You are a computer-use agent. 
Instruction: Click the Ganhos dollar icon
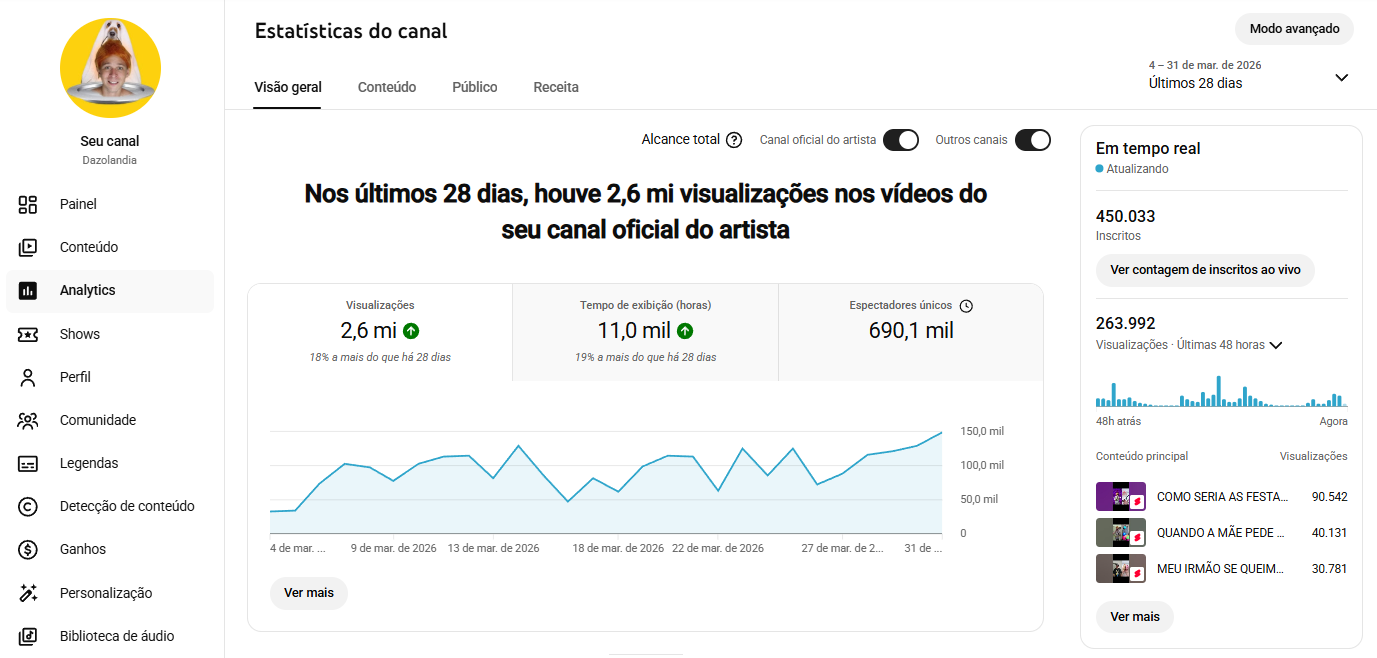tap(28, 549)
